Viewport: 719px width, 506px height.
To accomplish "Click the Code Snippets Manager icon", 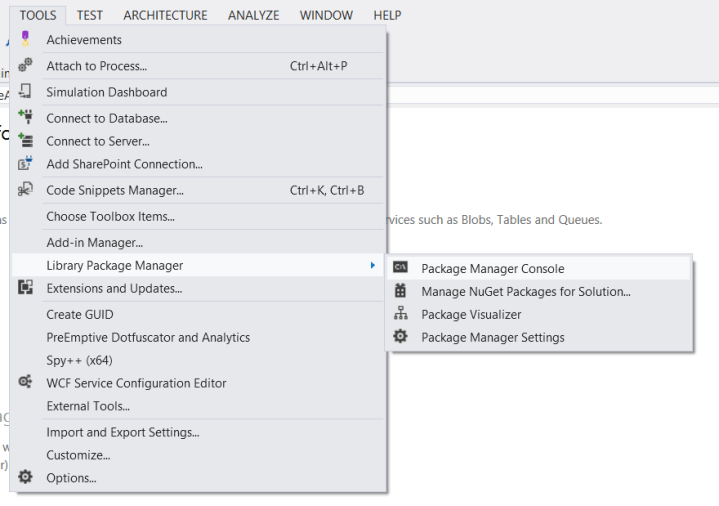I will [x=26, y=190].
